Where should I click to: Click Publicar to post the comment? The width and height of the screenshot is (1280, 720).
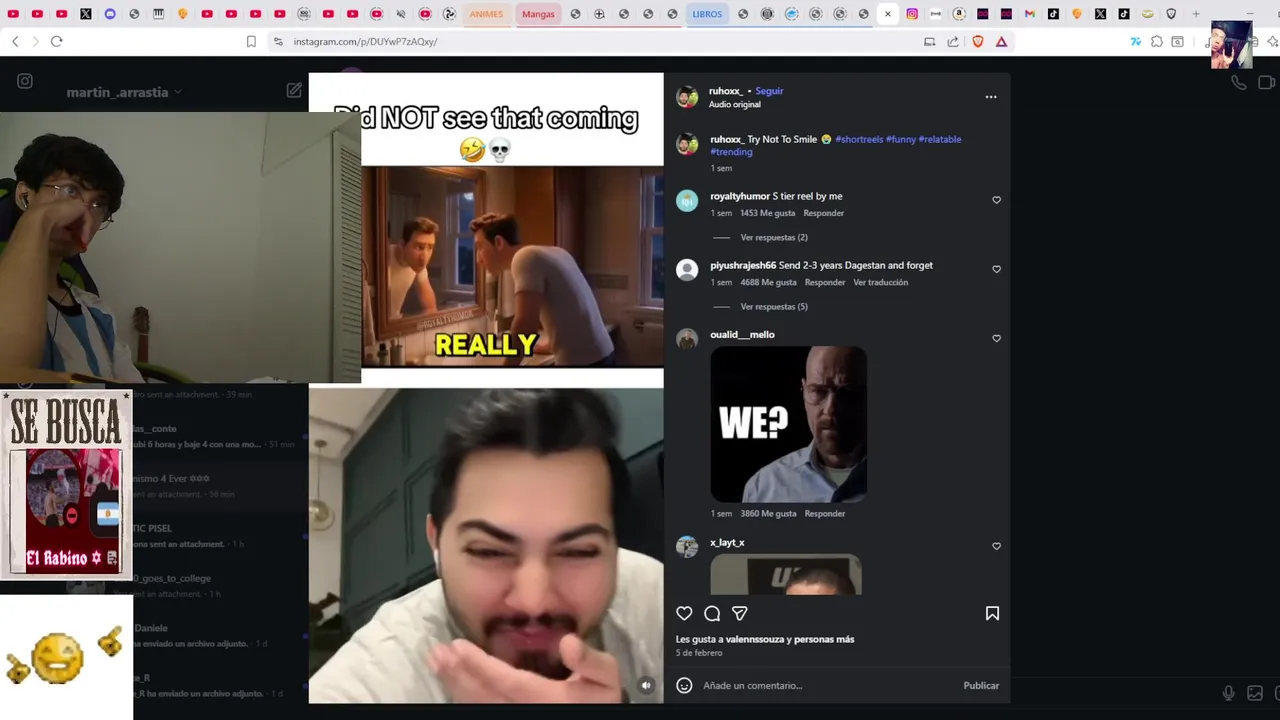(981, 686)
